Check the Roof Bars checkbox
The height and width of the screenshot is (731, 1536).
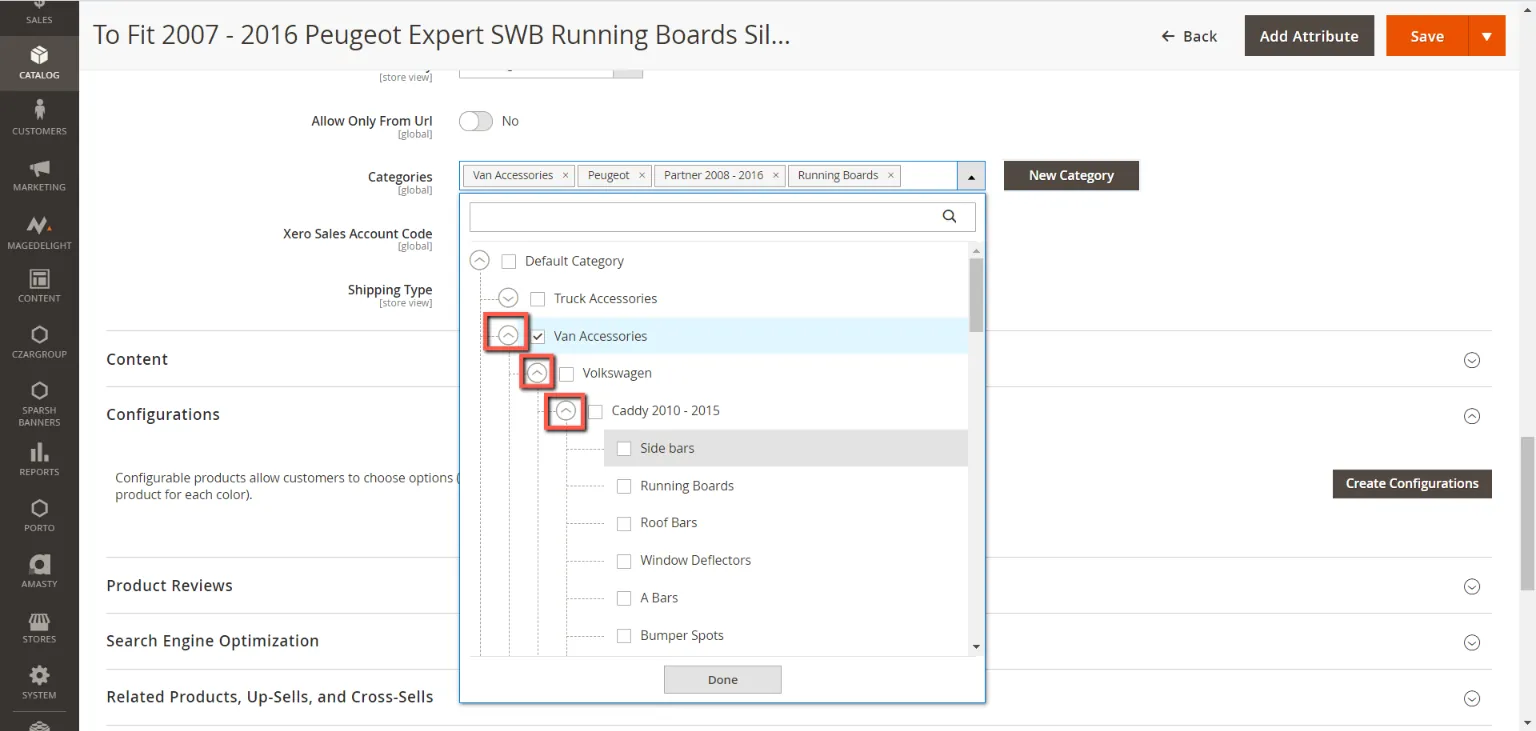[x=624, y=523]
